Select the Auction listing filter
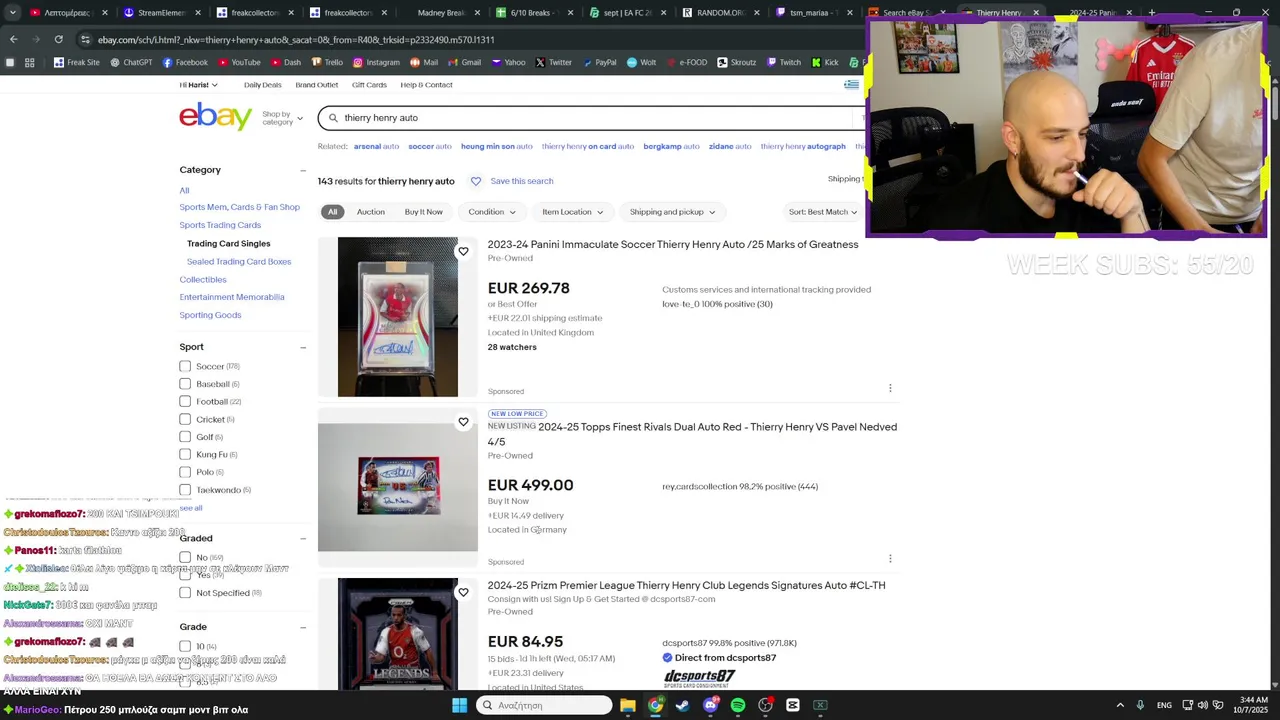The width and height of the screenshot is (1280, 720). 371,212
